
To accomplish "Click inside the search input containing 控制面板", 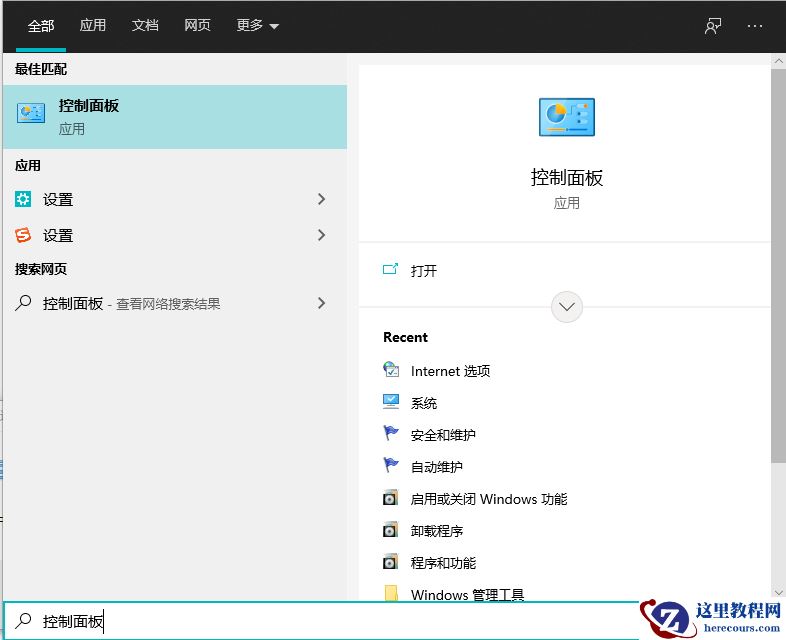I will (x=321, y=621).
